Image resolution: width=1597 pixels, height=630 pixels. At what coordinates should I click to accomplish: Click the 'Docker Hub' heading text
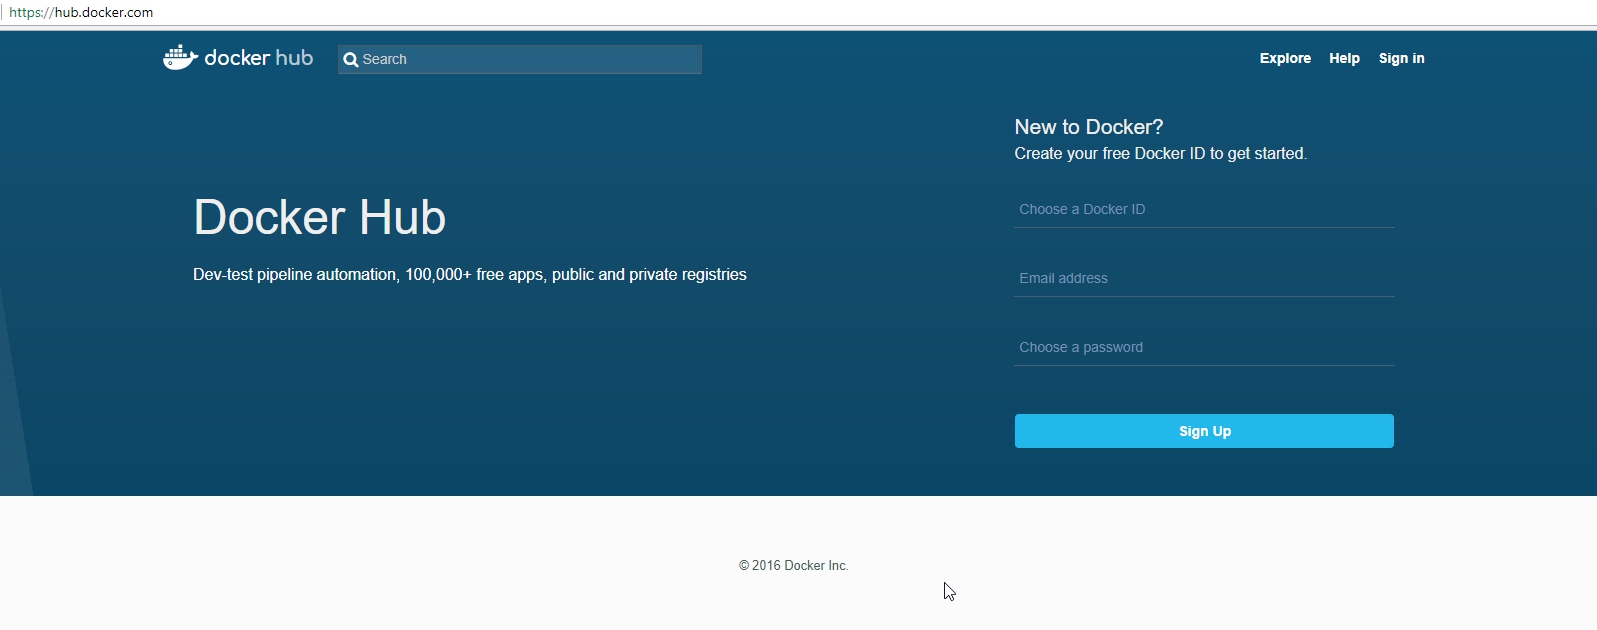tap(320, 217)
